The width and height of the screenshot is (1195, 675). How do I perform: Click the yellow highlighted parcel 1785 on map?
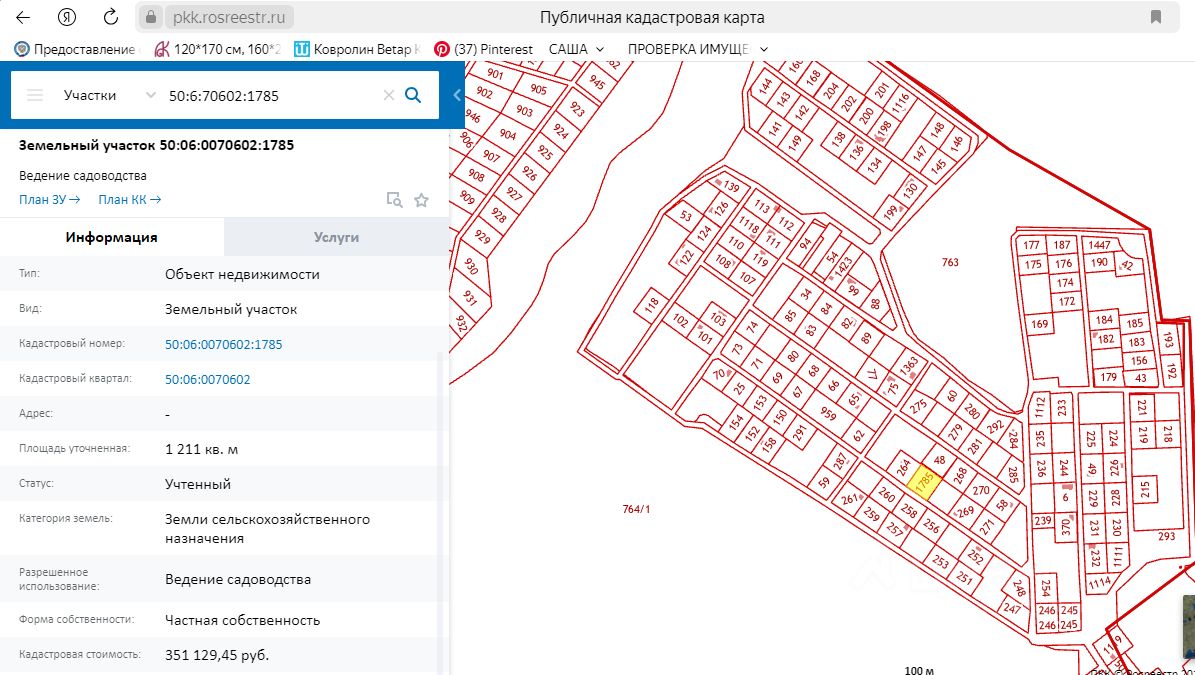(x=923, y=480)
